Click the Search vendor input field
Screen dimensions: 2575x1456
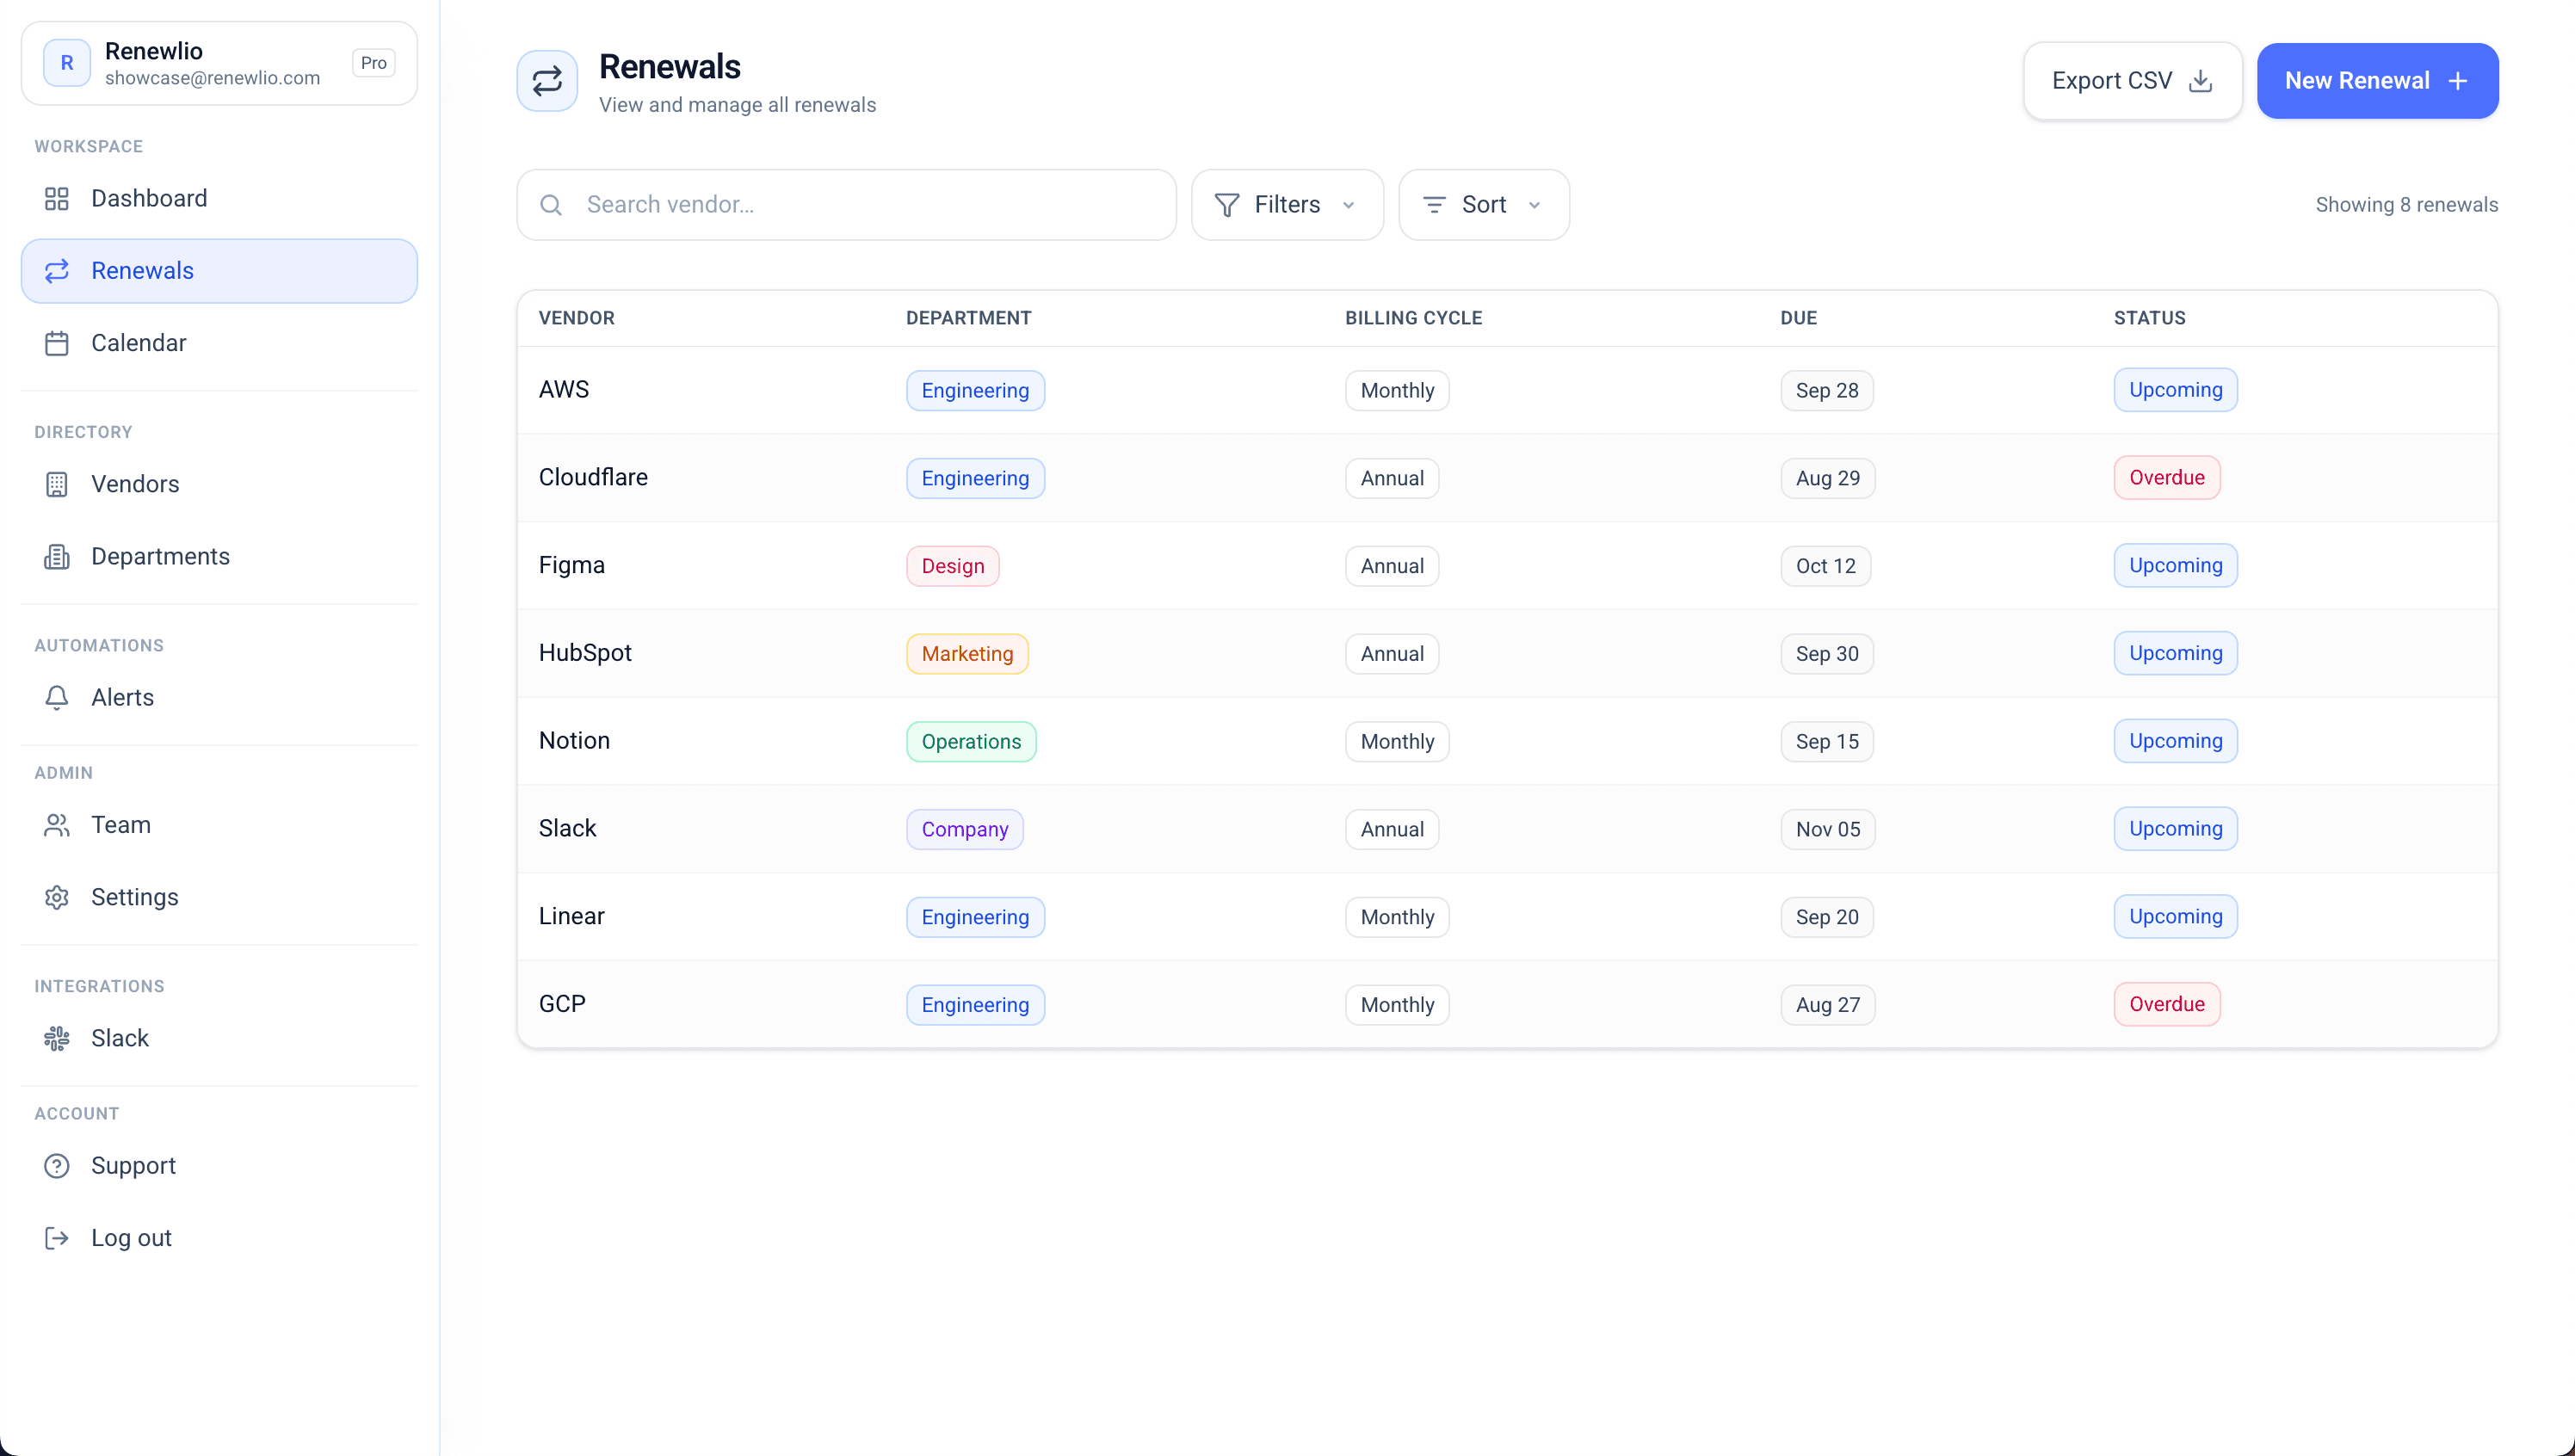860,205
